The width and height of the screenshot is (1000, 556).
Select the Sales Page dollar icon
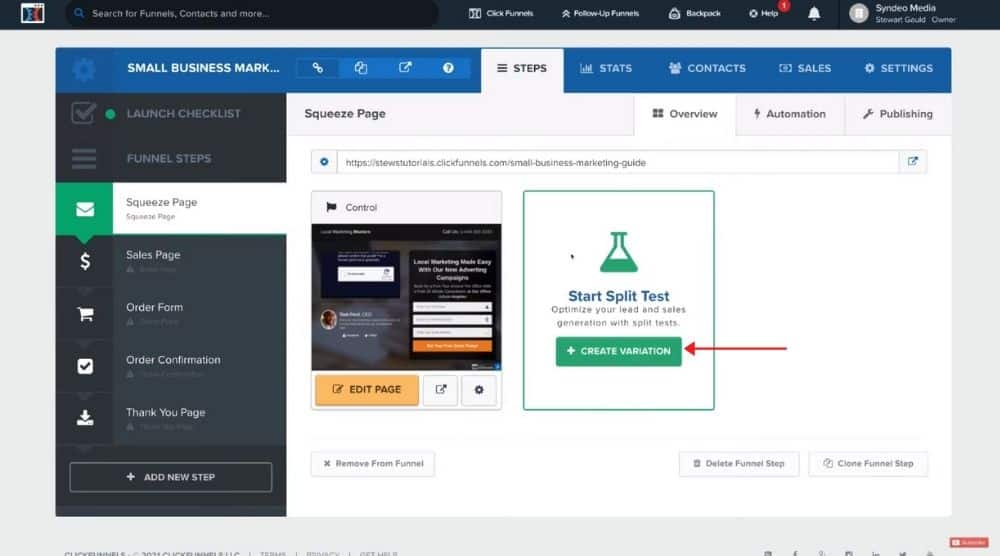pyautogui.click(x=85, y=261)
